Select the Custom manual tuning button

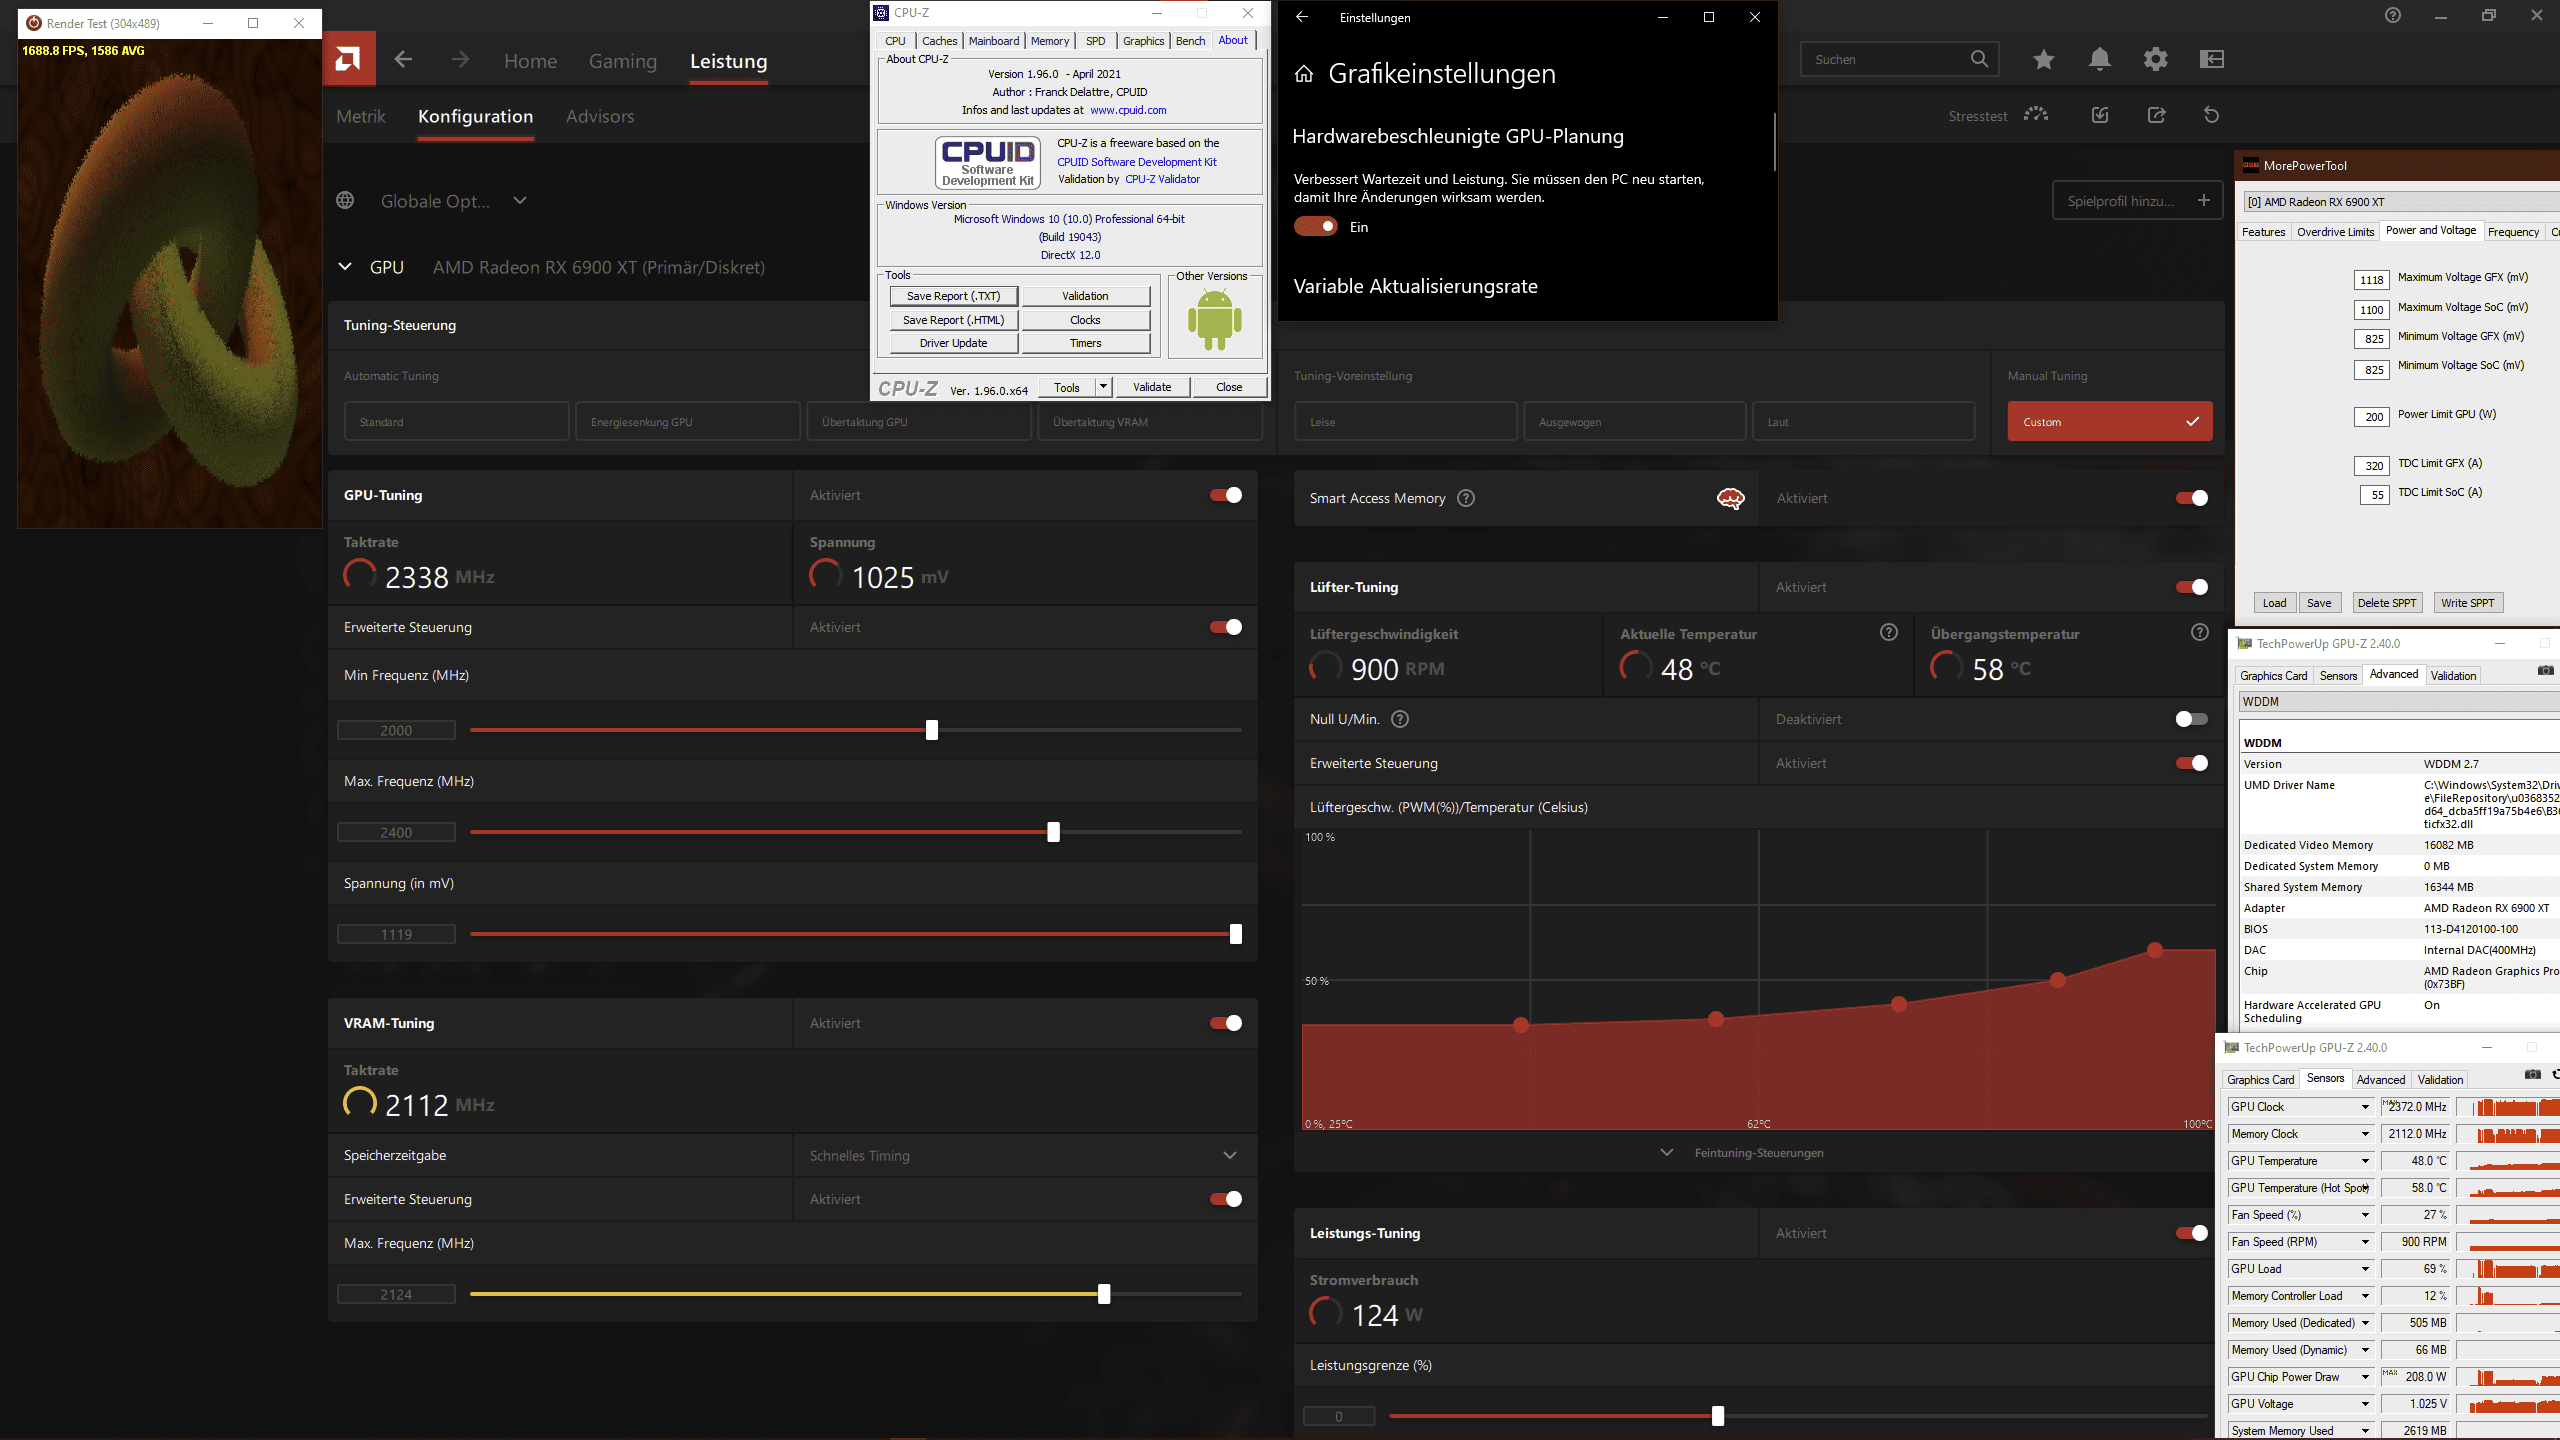(2110, 422)
